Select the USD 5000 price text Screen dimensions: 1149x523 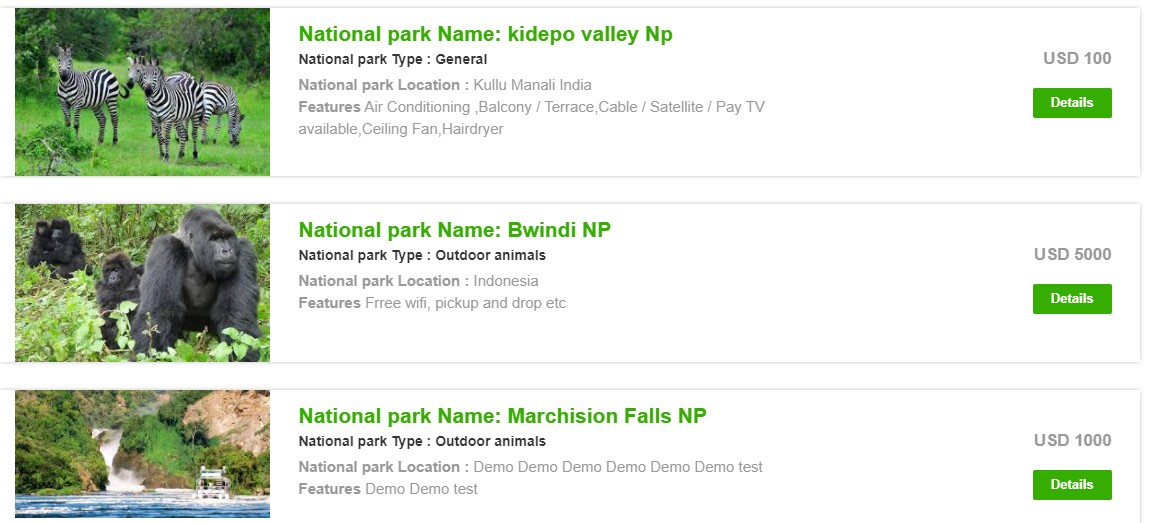(x=1072, y=255)
